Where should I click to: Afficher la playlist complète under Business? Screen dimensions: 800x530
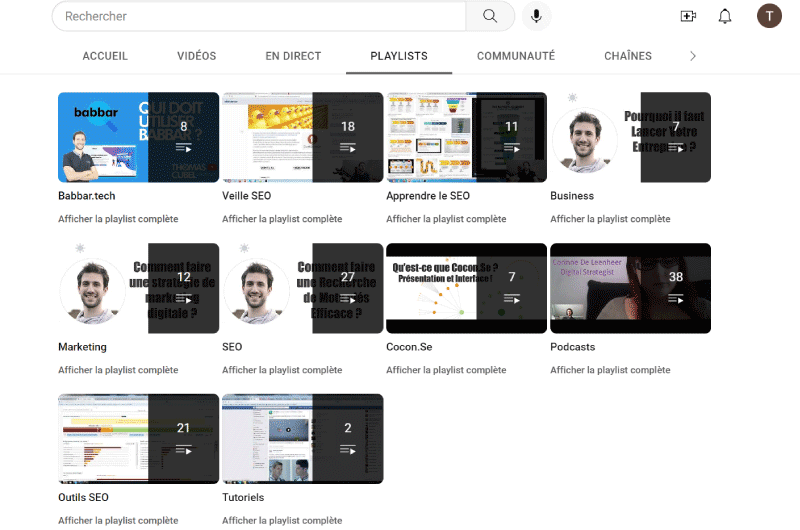tap(610, 219)
